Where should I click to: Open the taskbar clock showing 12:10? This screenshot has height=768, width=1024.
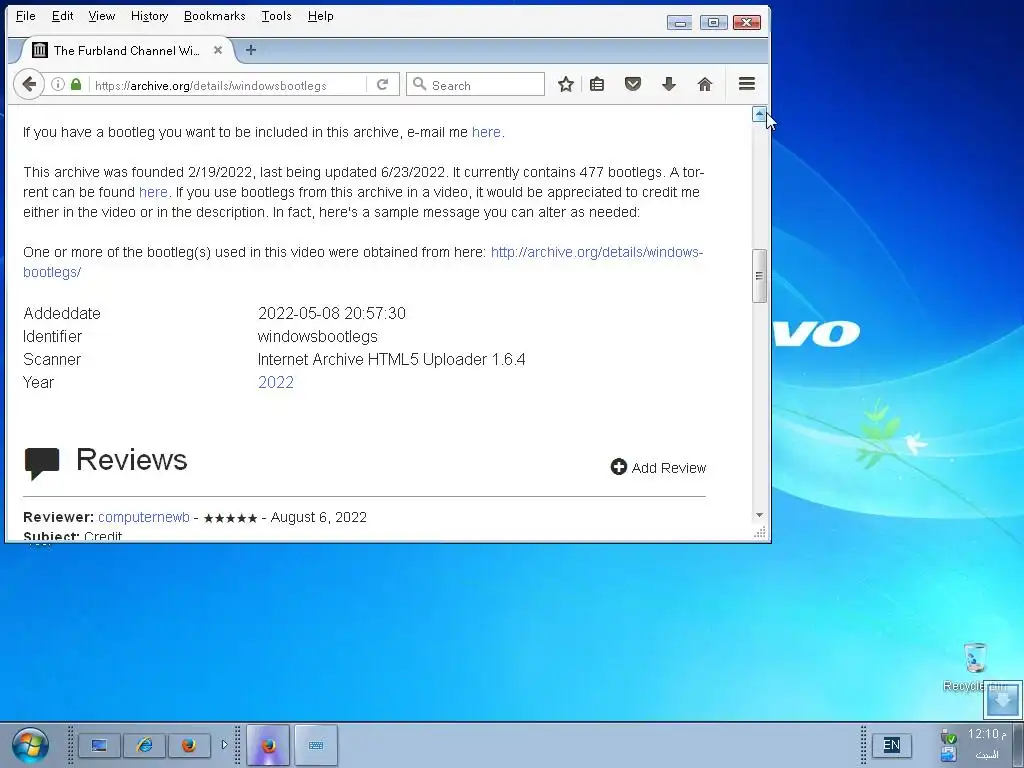coord(987,744)
